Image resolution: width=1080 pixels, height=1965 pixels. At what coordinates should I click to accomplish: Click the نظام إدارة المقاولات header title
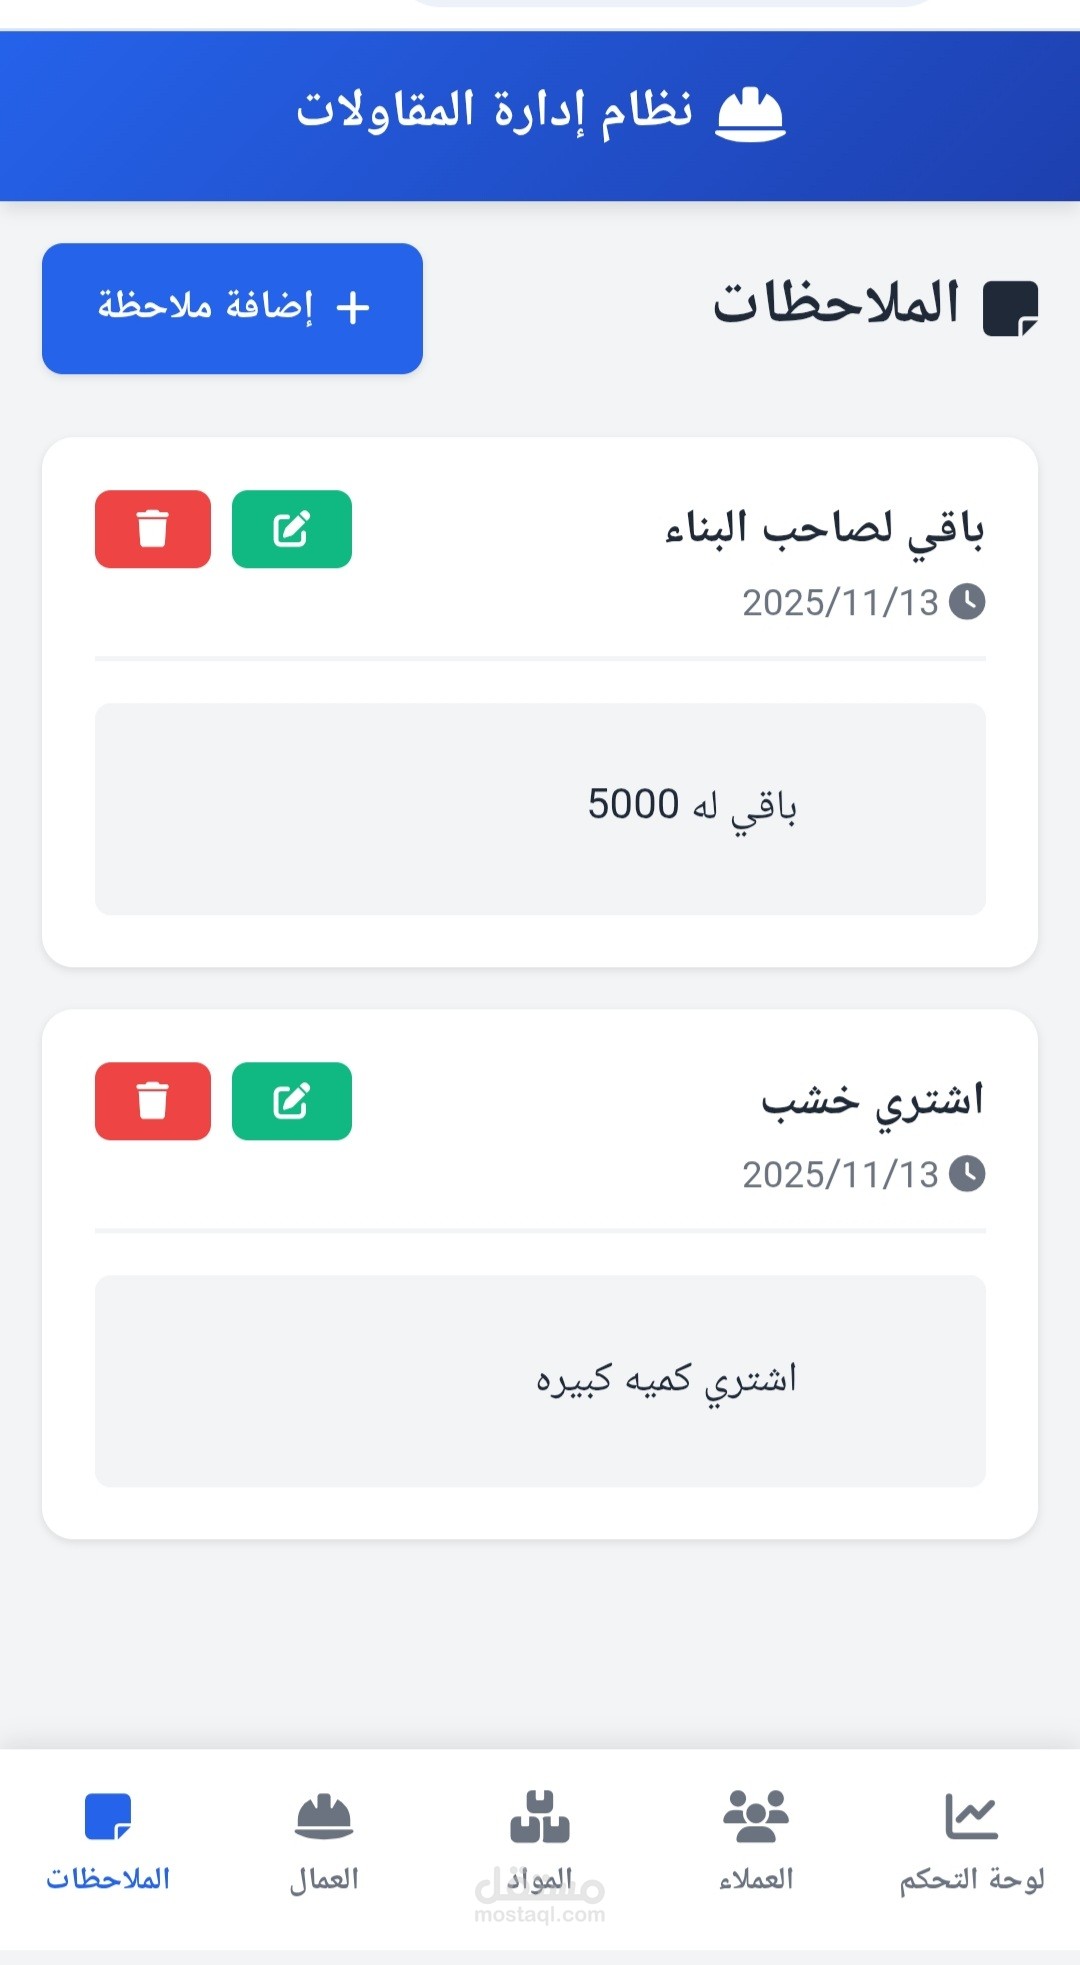pos(494,110)
